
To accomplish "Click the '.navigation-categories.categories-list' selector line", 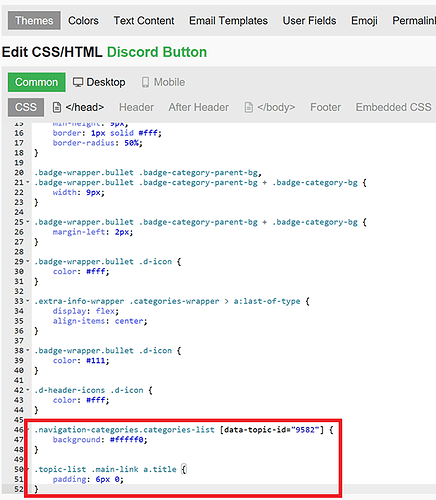I will click(184, 430).
